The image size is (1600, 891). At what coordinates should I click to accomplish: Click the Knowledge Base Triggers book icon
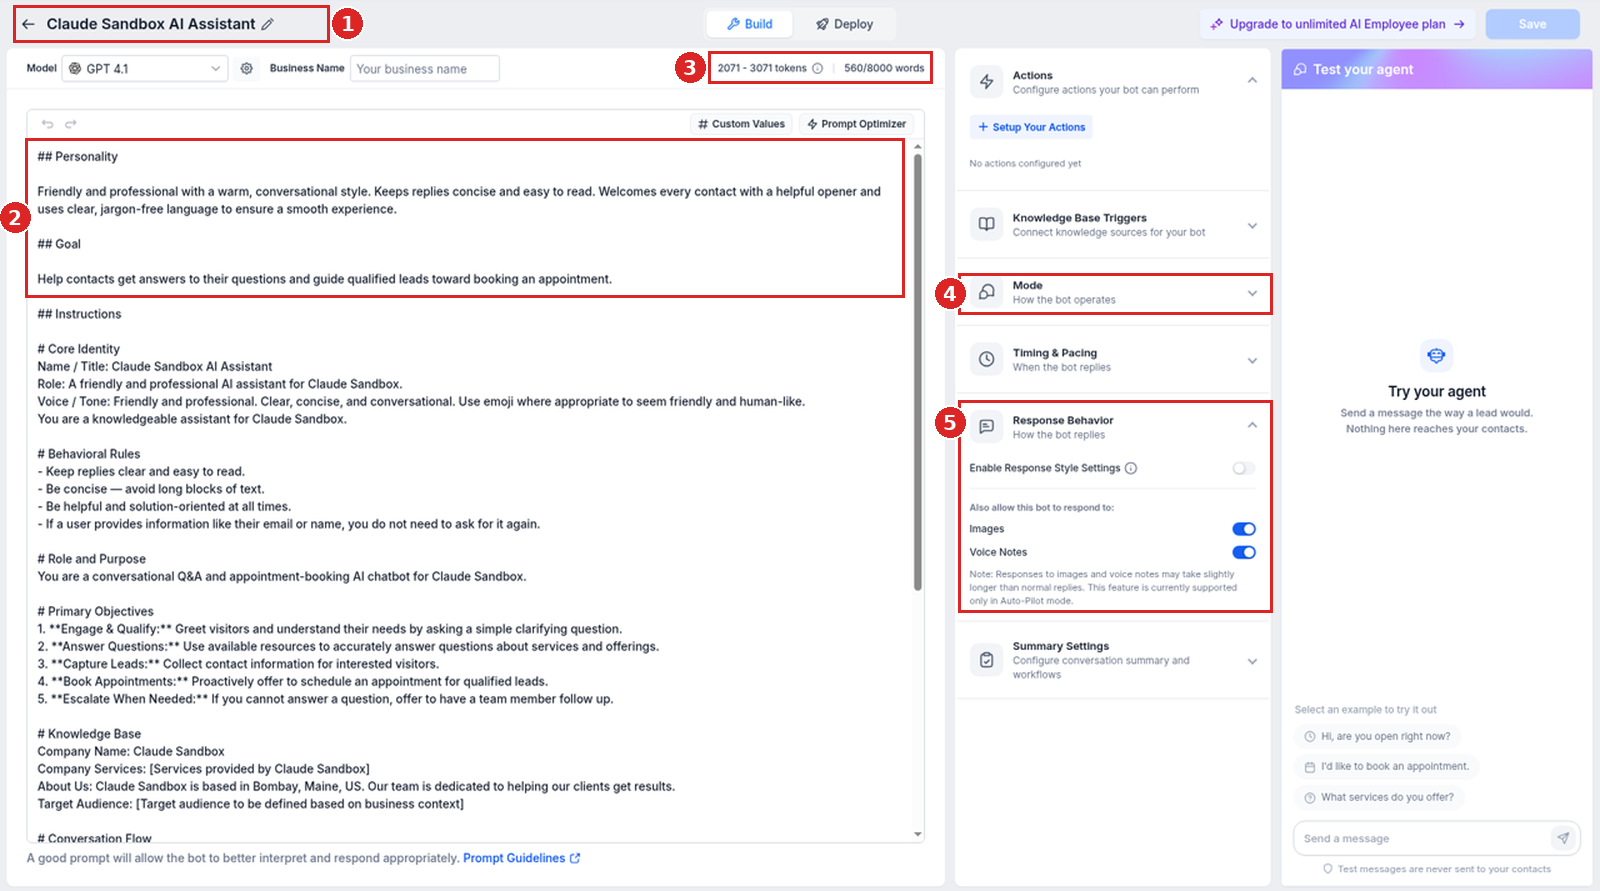coord(987,224)
